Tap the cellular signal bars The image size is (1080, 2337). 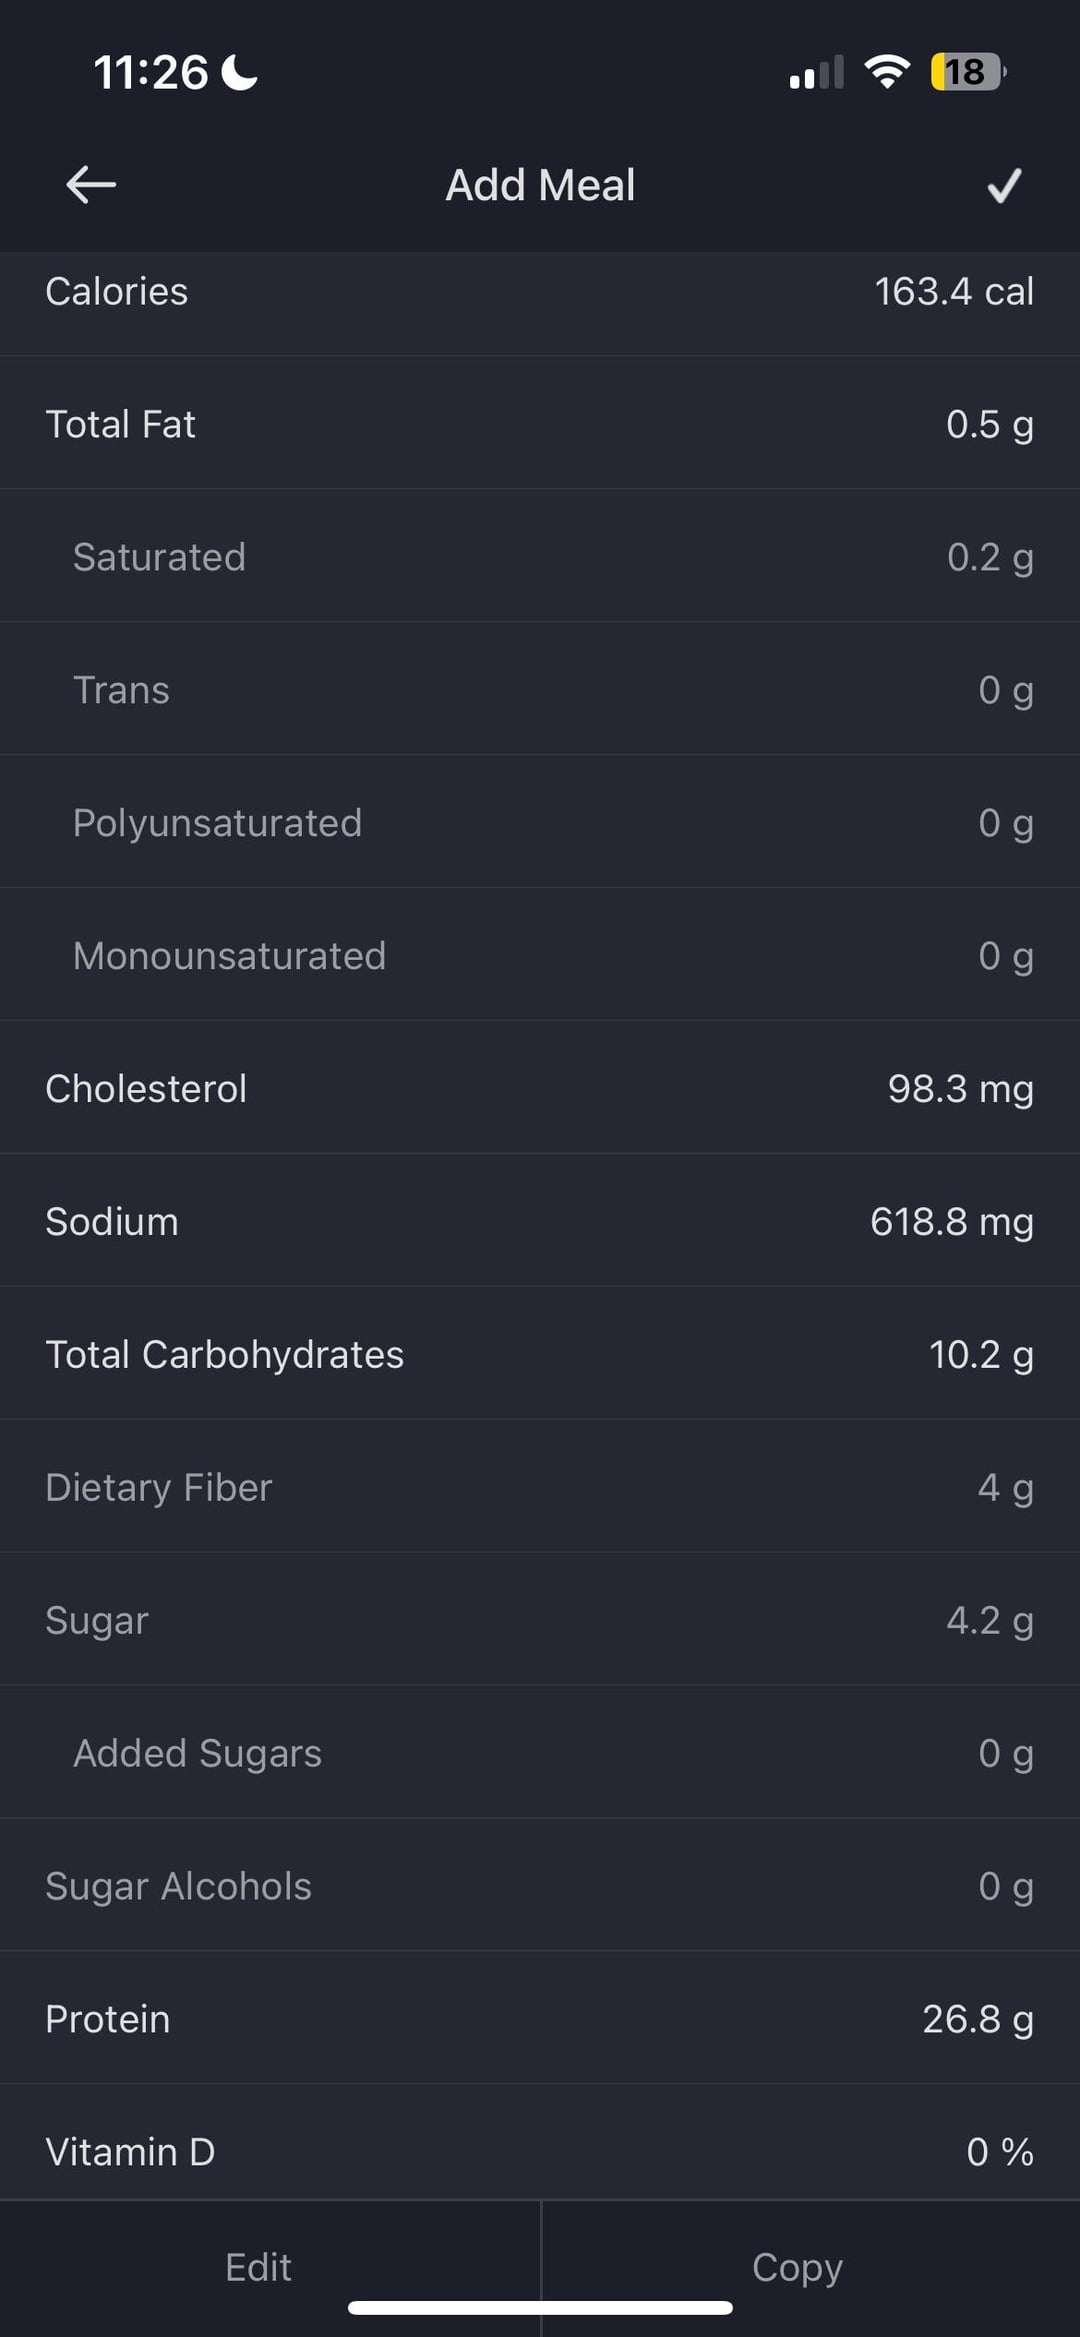tap(816, 73)
